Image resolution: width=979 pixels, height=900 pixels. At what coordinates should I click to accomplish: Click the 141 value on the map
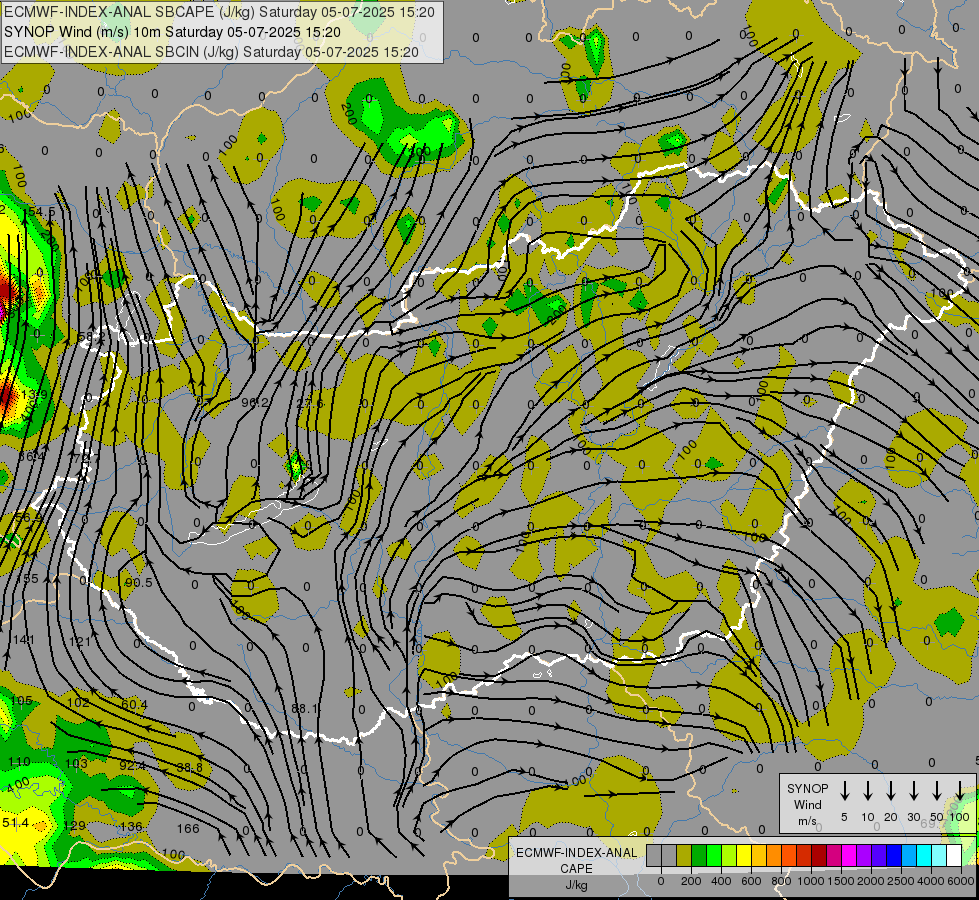[x=24, y=640]
